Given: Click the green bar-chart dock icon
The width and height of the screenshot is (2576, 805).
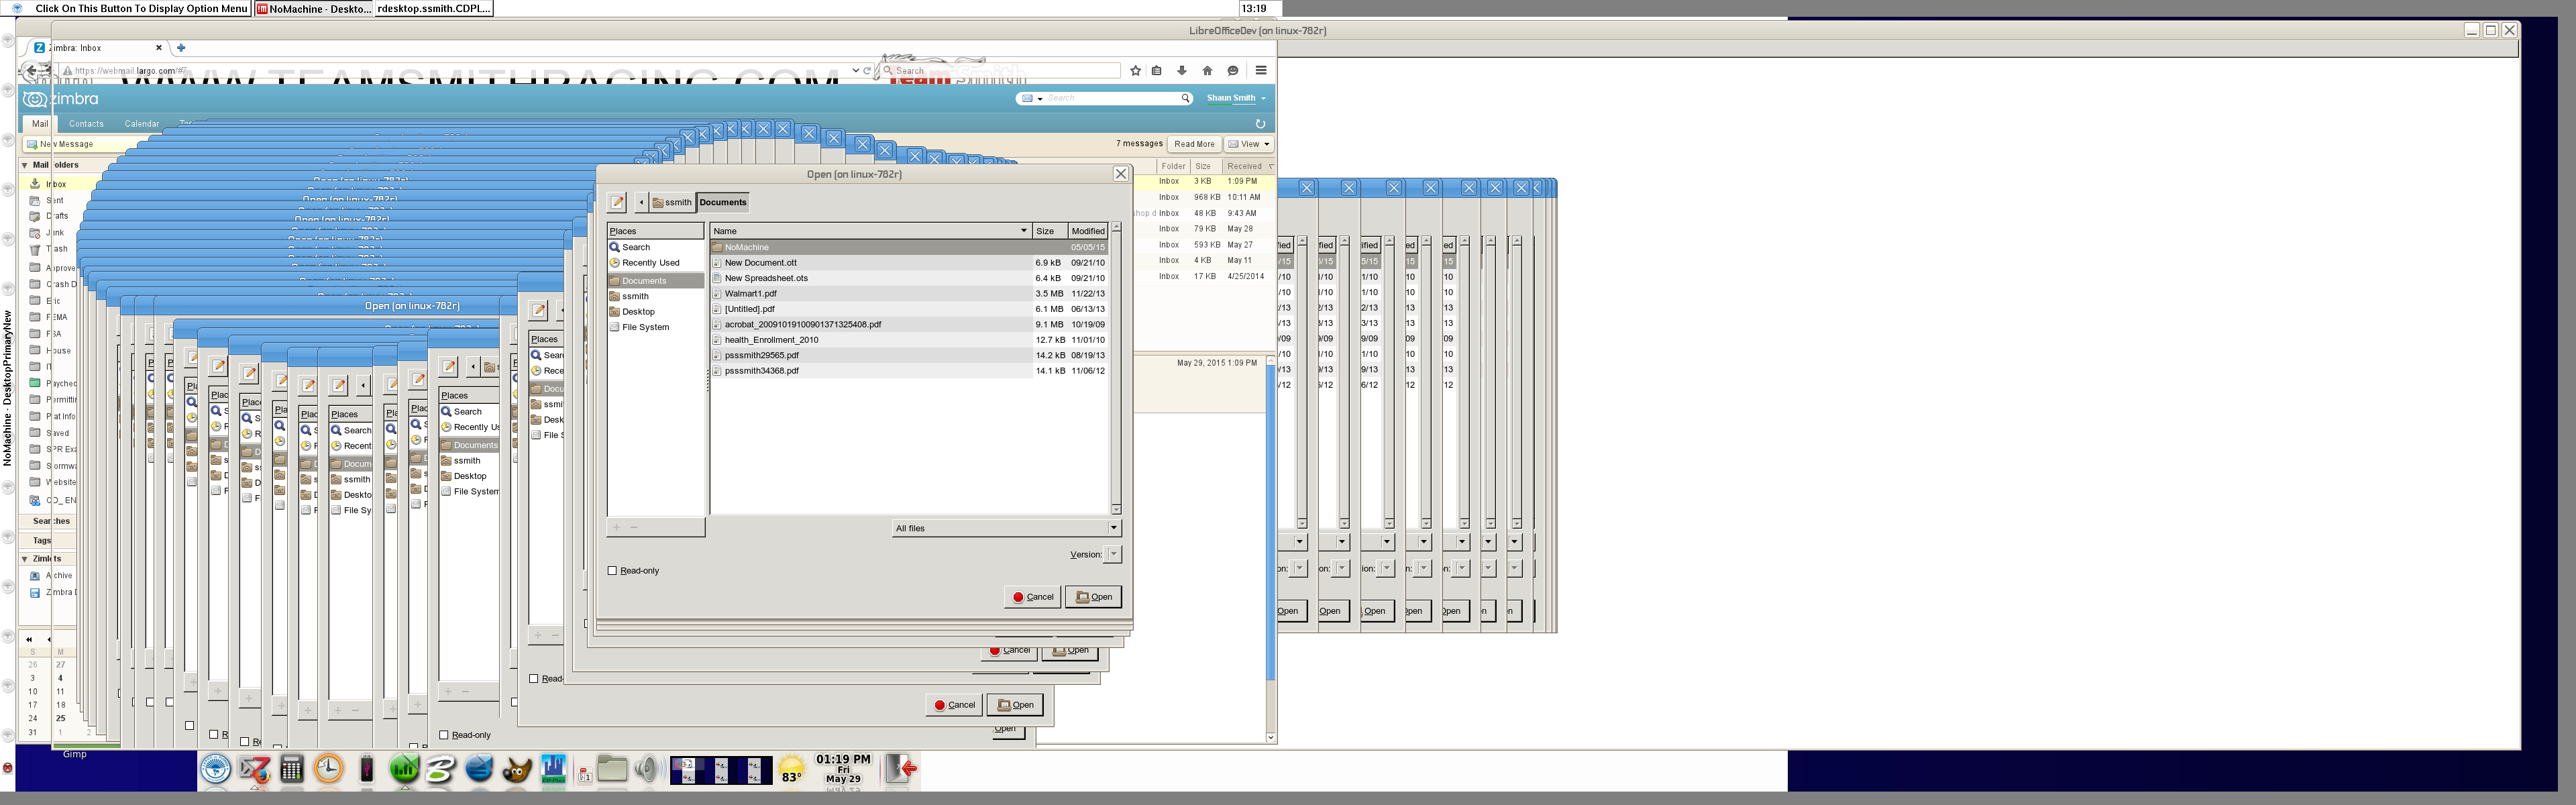Looking at the screenshot, I should click(404, 769).
